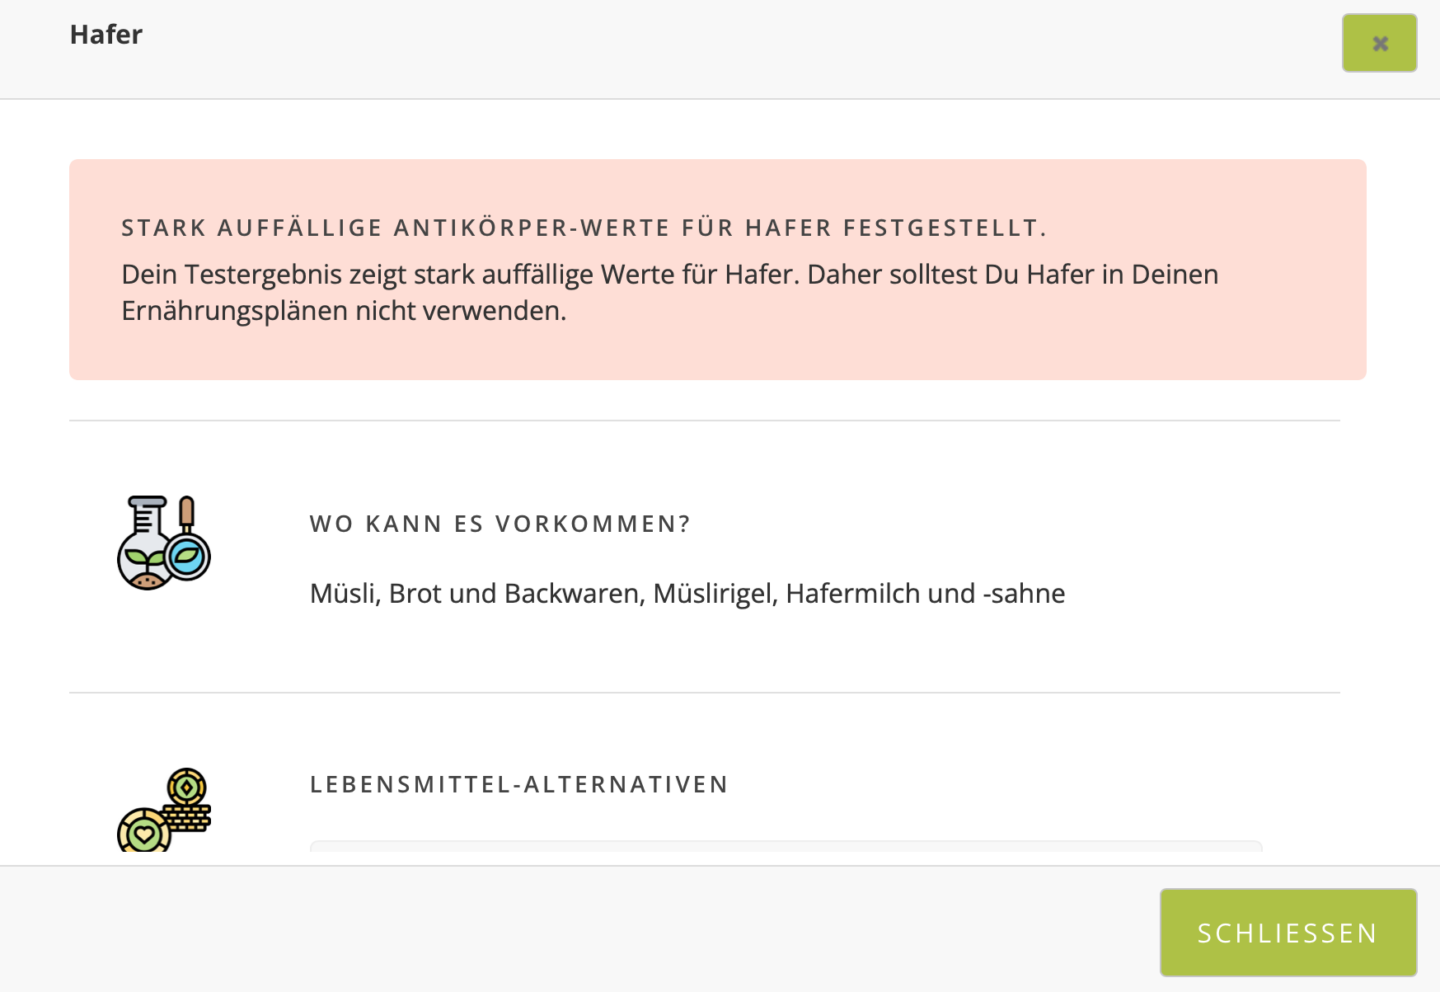Screen dimensions: 1440x992
Task: Click the partially visible alternatives box
Action: tap(785, 846)
